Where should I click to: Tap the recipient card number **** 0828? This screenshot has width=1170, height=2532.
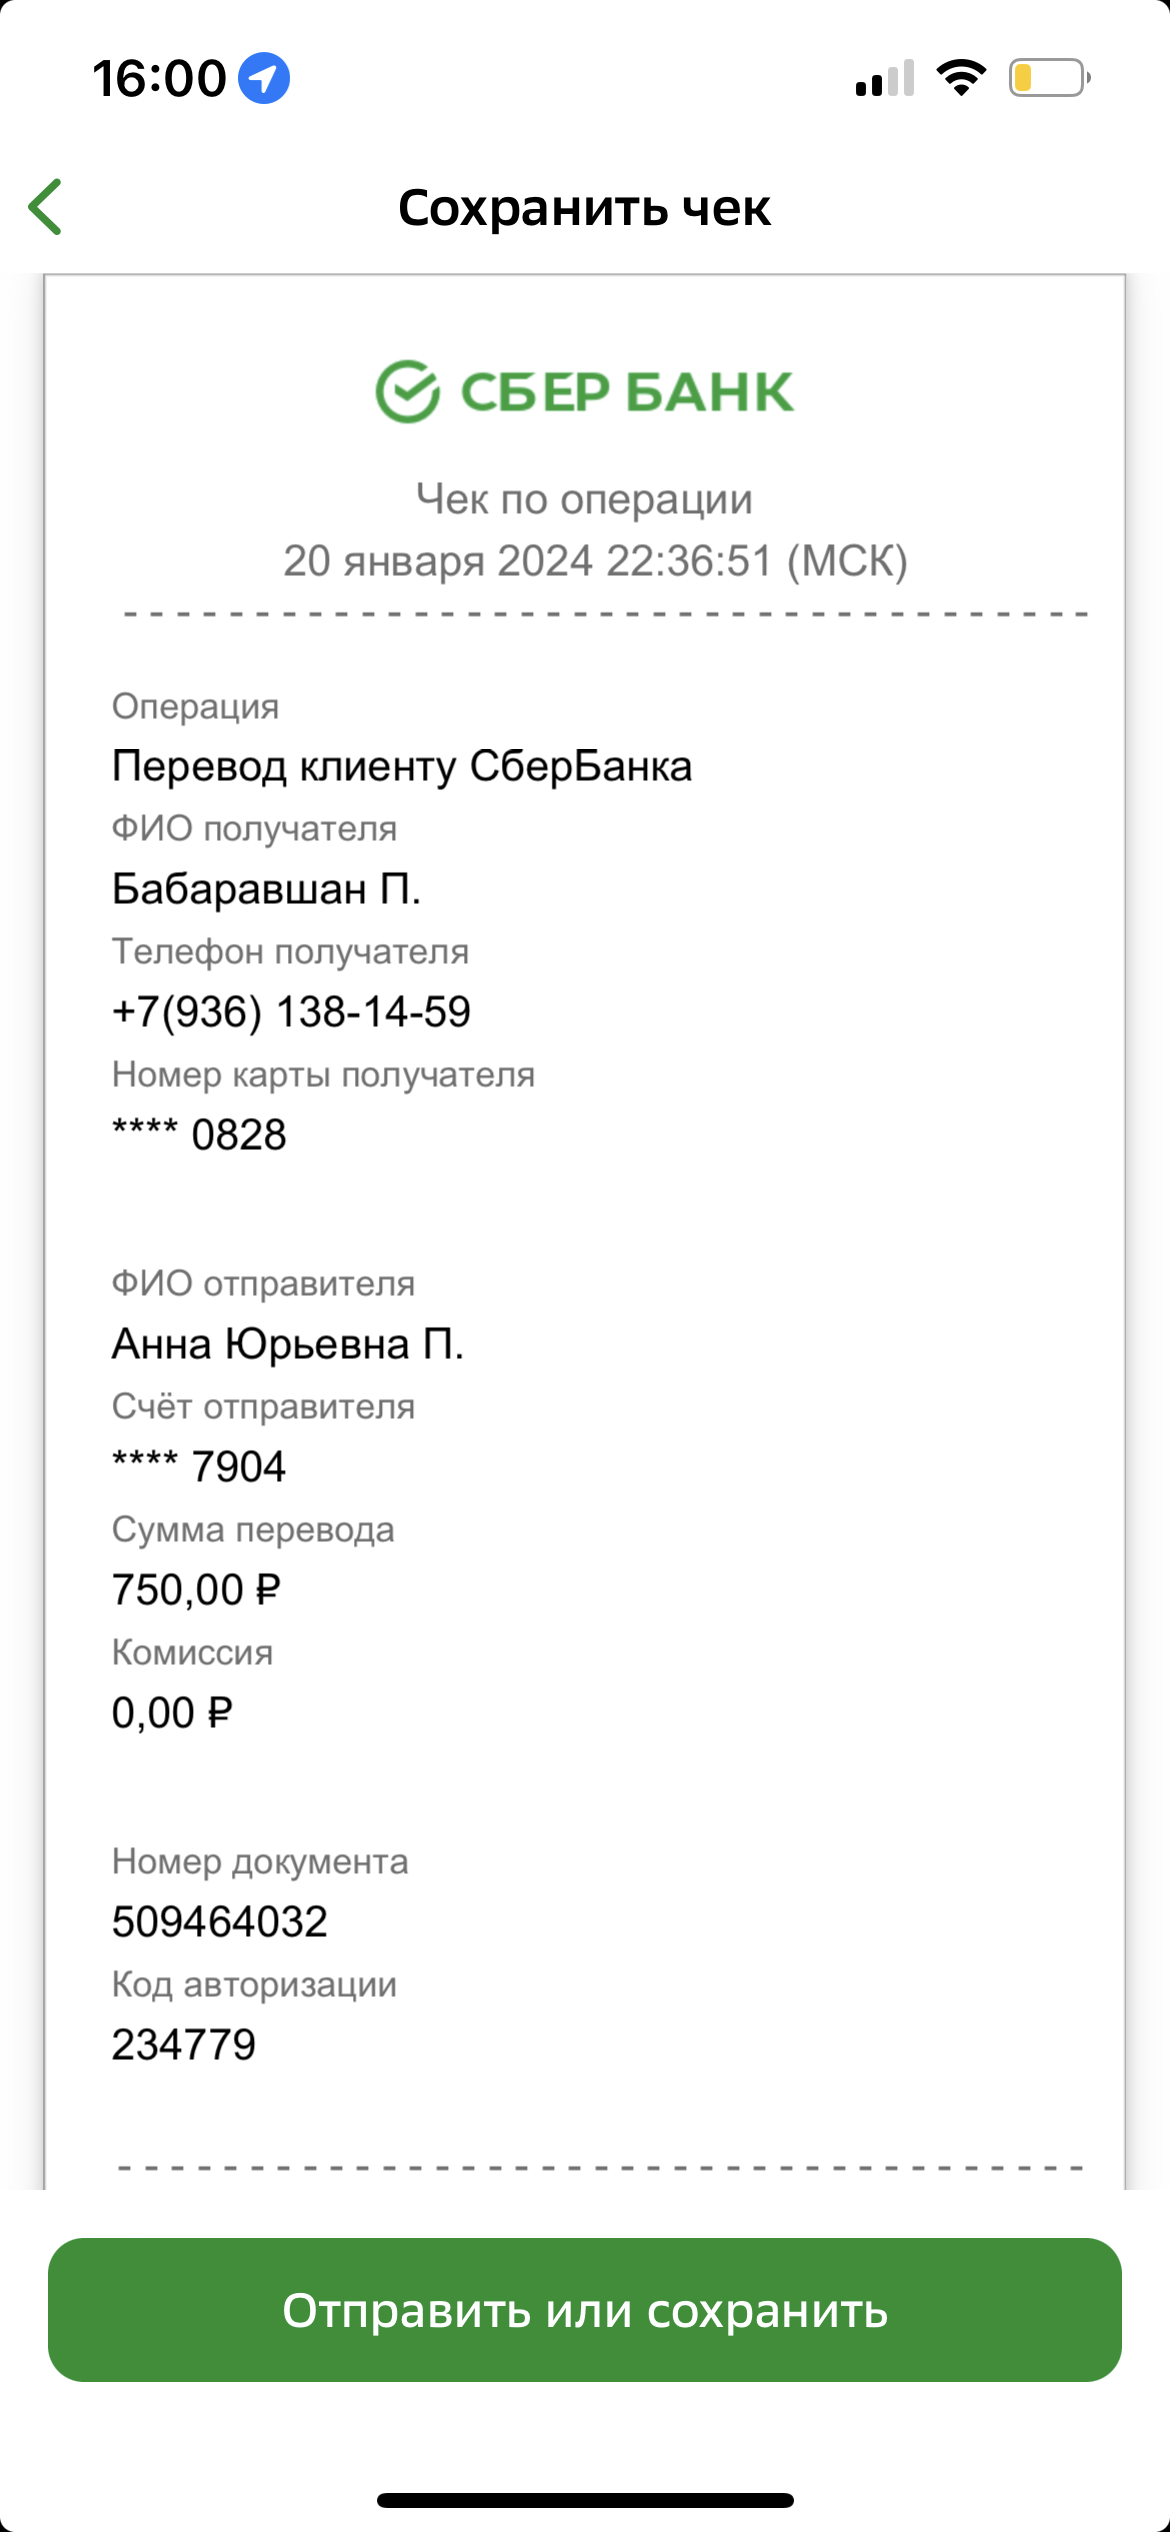coord(199,1135)
